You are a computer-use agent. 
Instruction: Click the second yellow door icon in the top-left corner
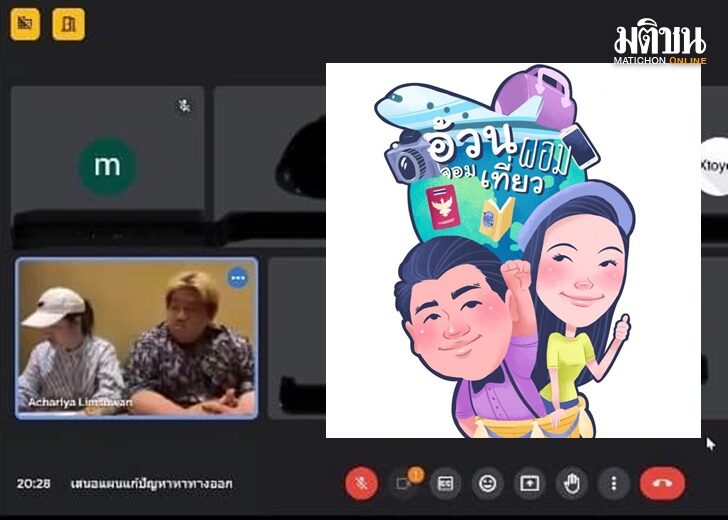coord(68,24)
